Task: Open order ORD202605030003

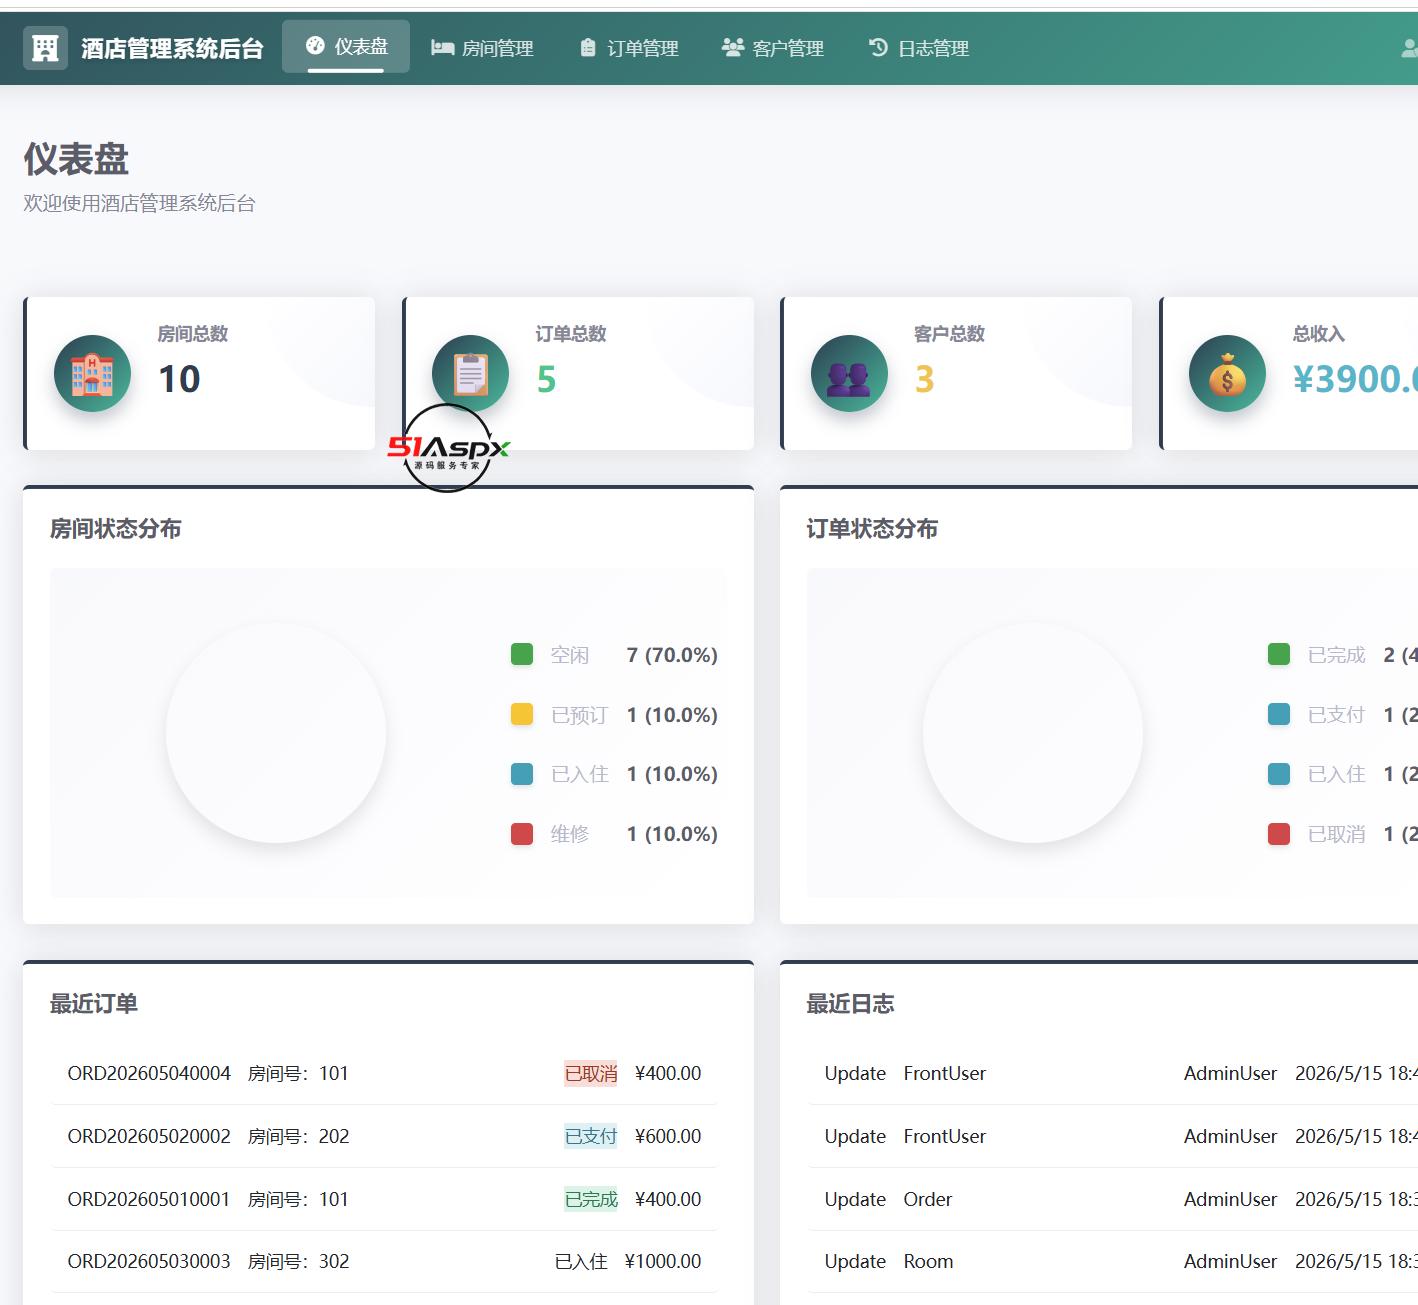Action: click(149, 1261)
